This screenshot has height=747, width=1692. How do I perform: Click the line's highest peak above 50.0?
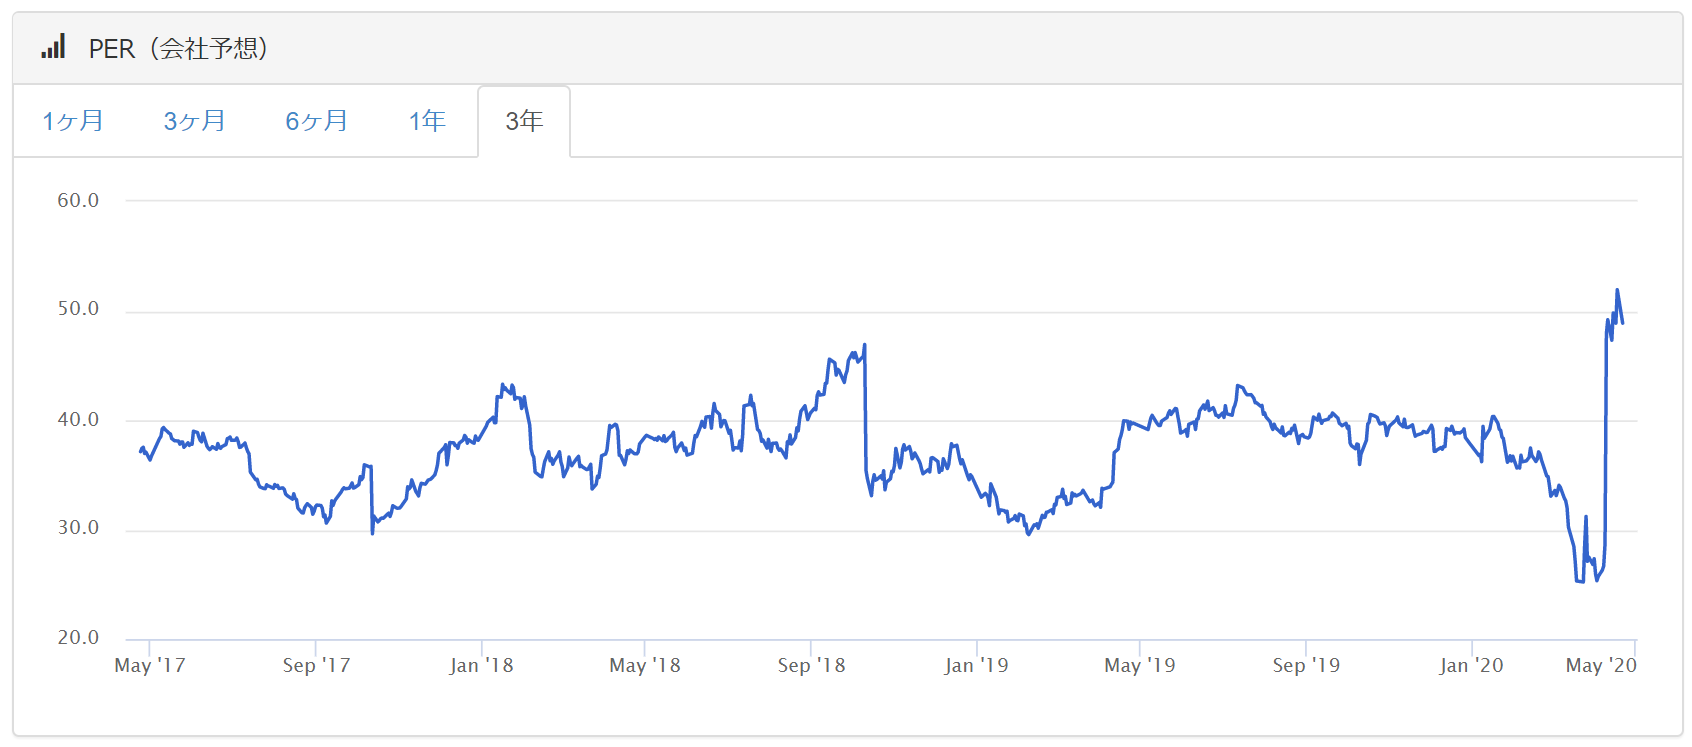click(x=1617, y=291)
